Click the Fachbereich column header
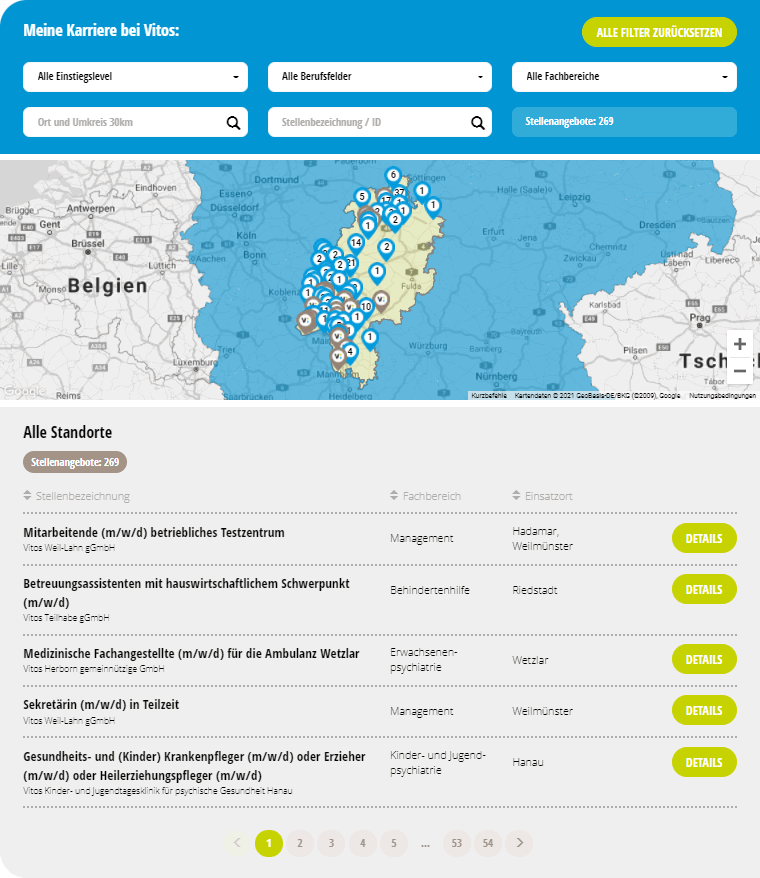 click(x=432, y=496)
